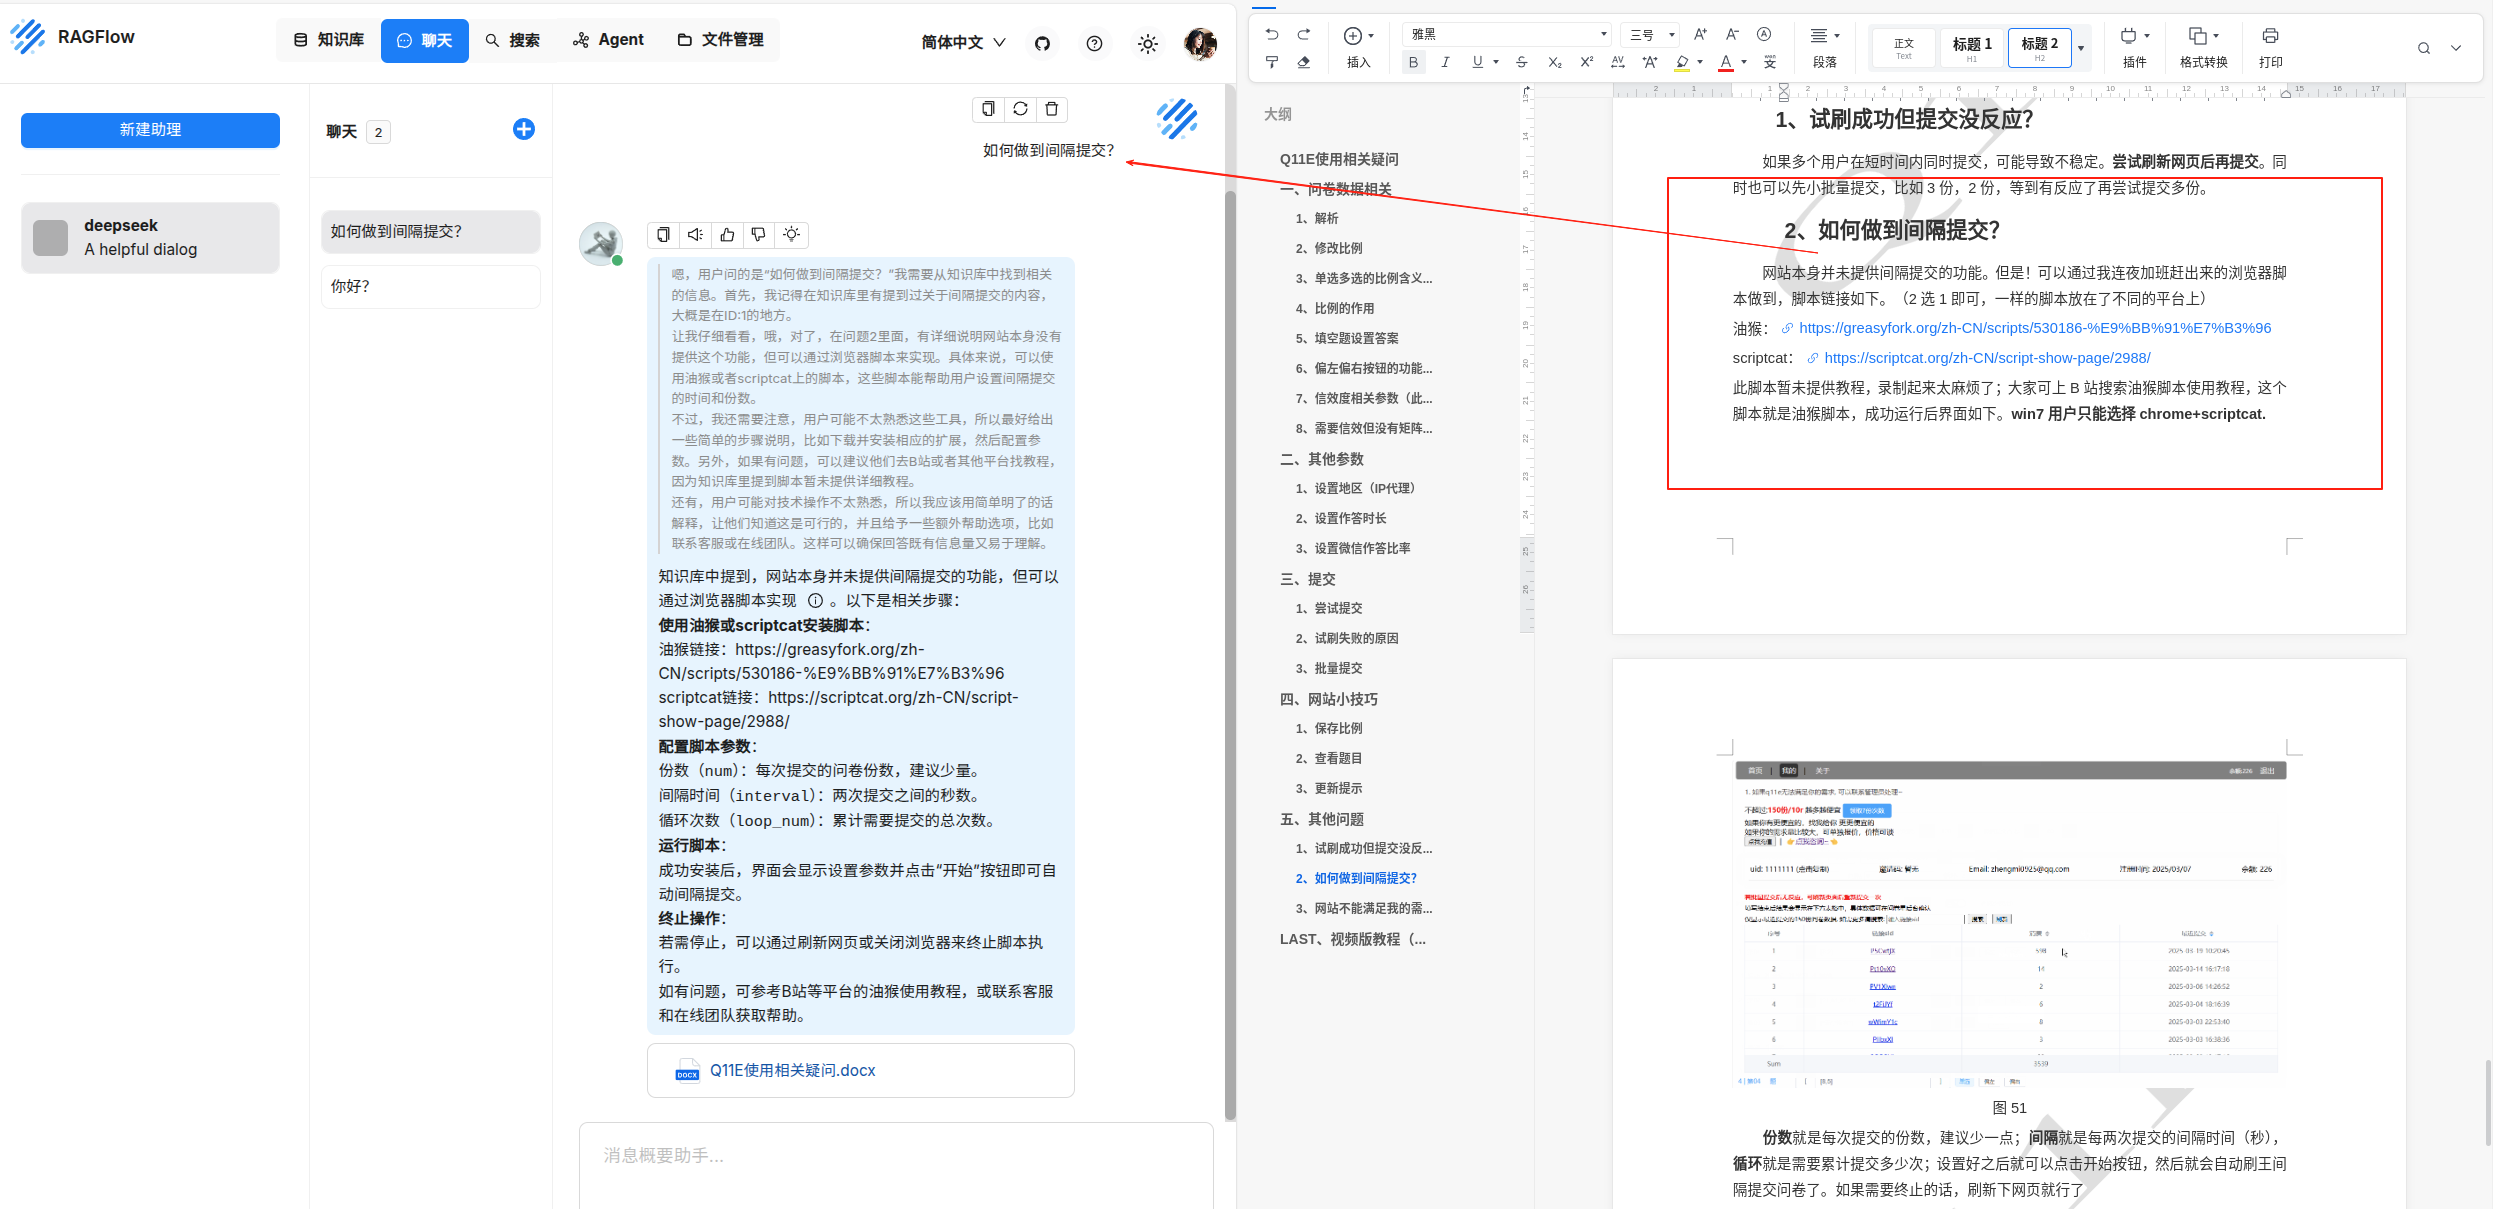The image size is (2493, 1209).
Task: Open the Agent tab
Action: (x=608, y=40)
